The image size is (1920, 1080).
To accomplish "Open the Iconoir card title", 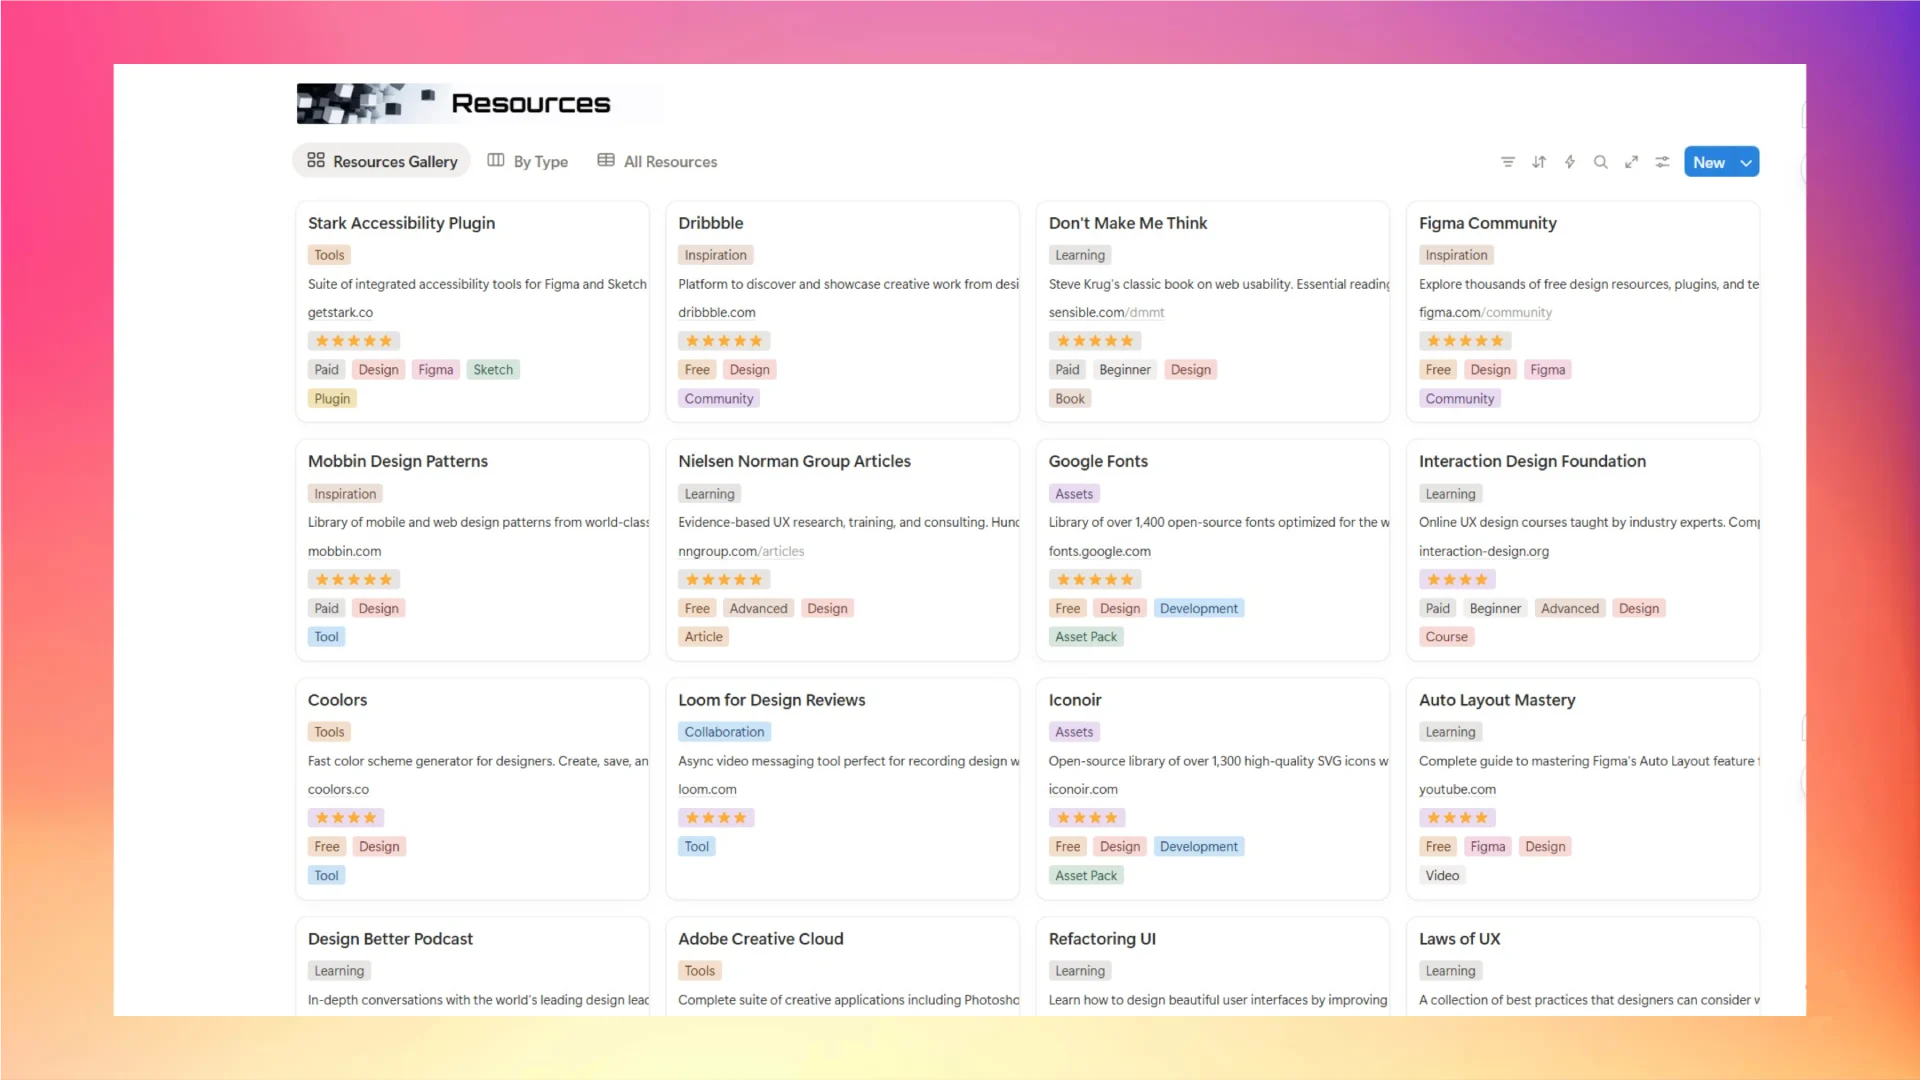I will [1075, 700].
